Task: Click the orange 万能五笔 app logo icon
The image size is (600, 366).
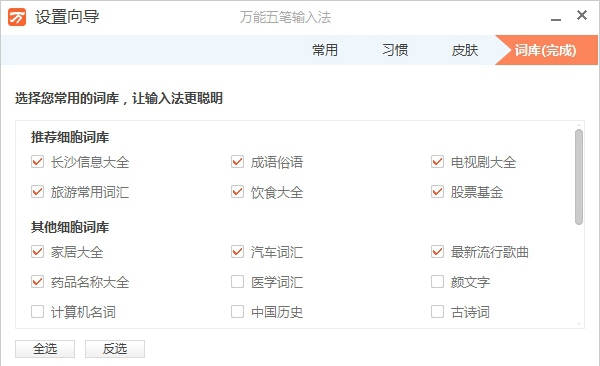Action: [x=17, y=17]
